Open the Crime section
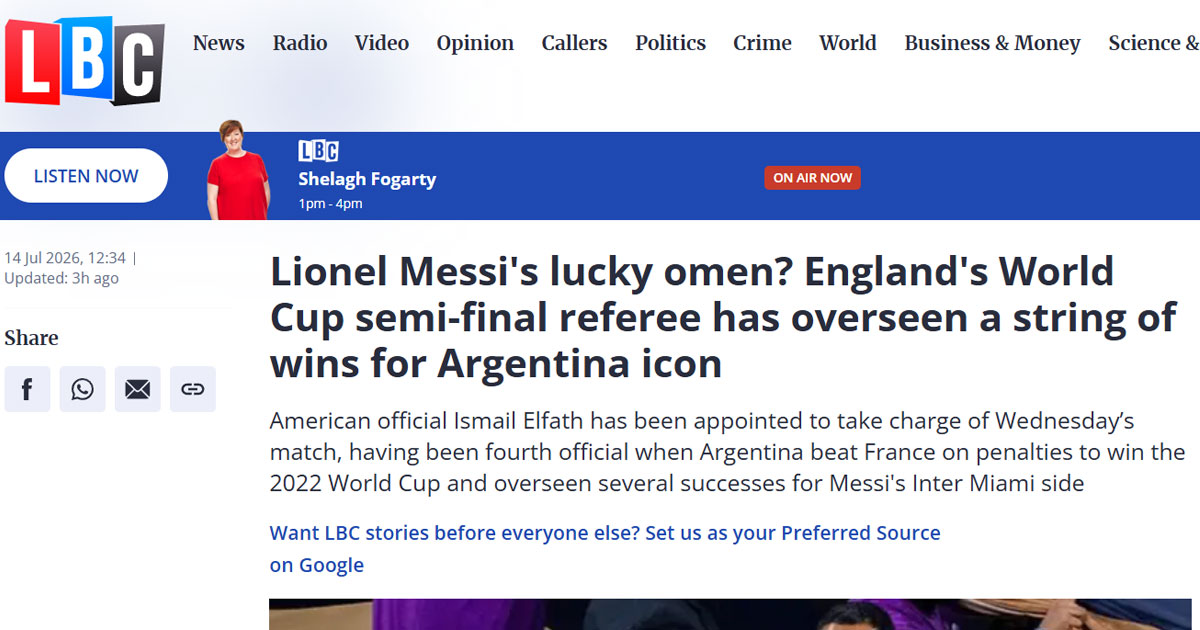Image resolution: width=1200 pixels, height=630 pixels. coord(762,43)
